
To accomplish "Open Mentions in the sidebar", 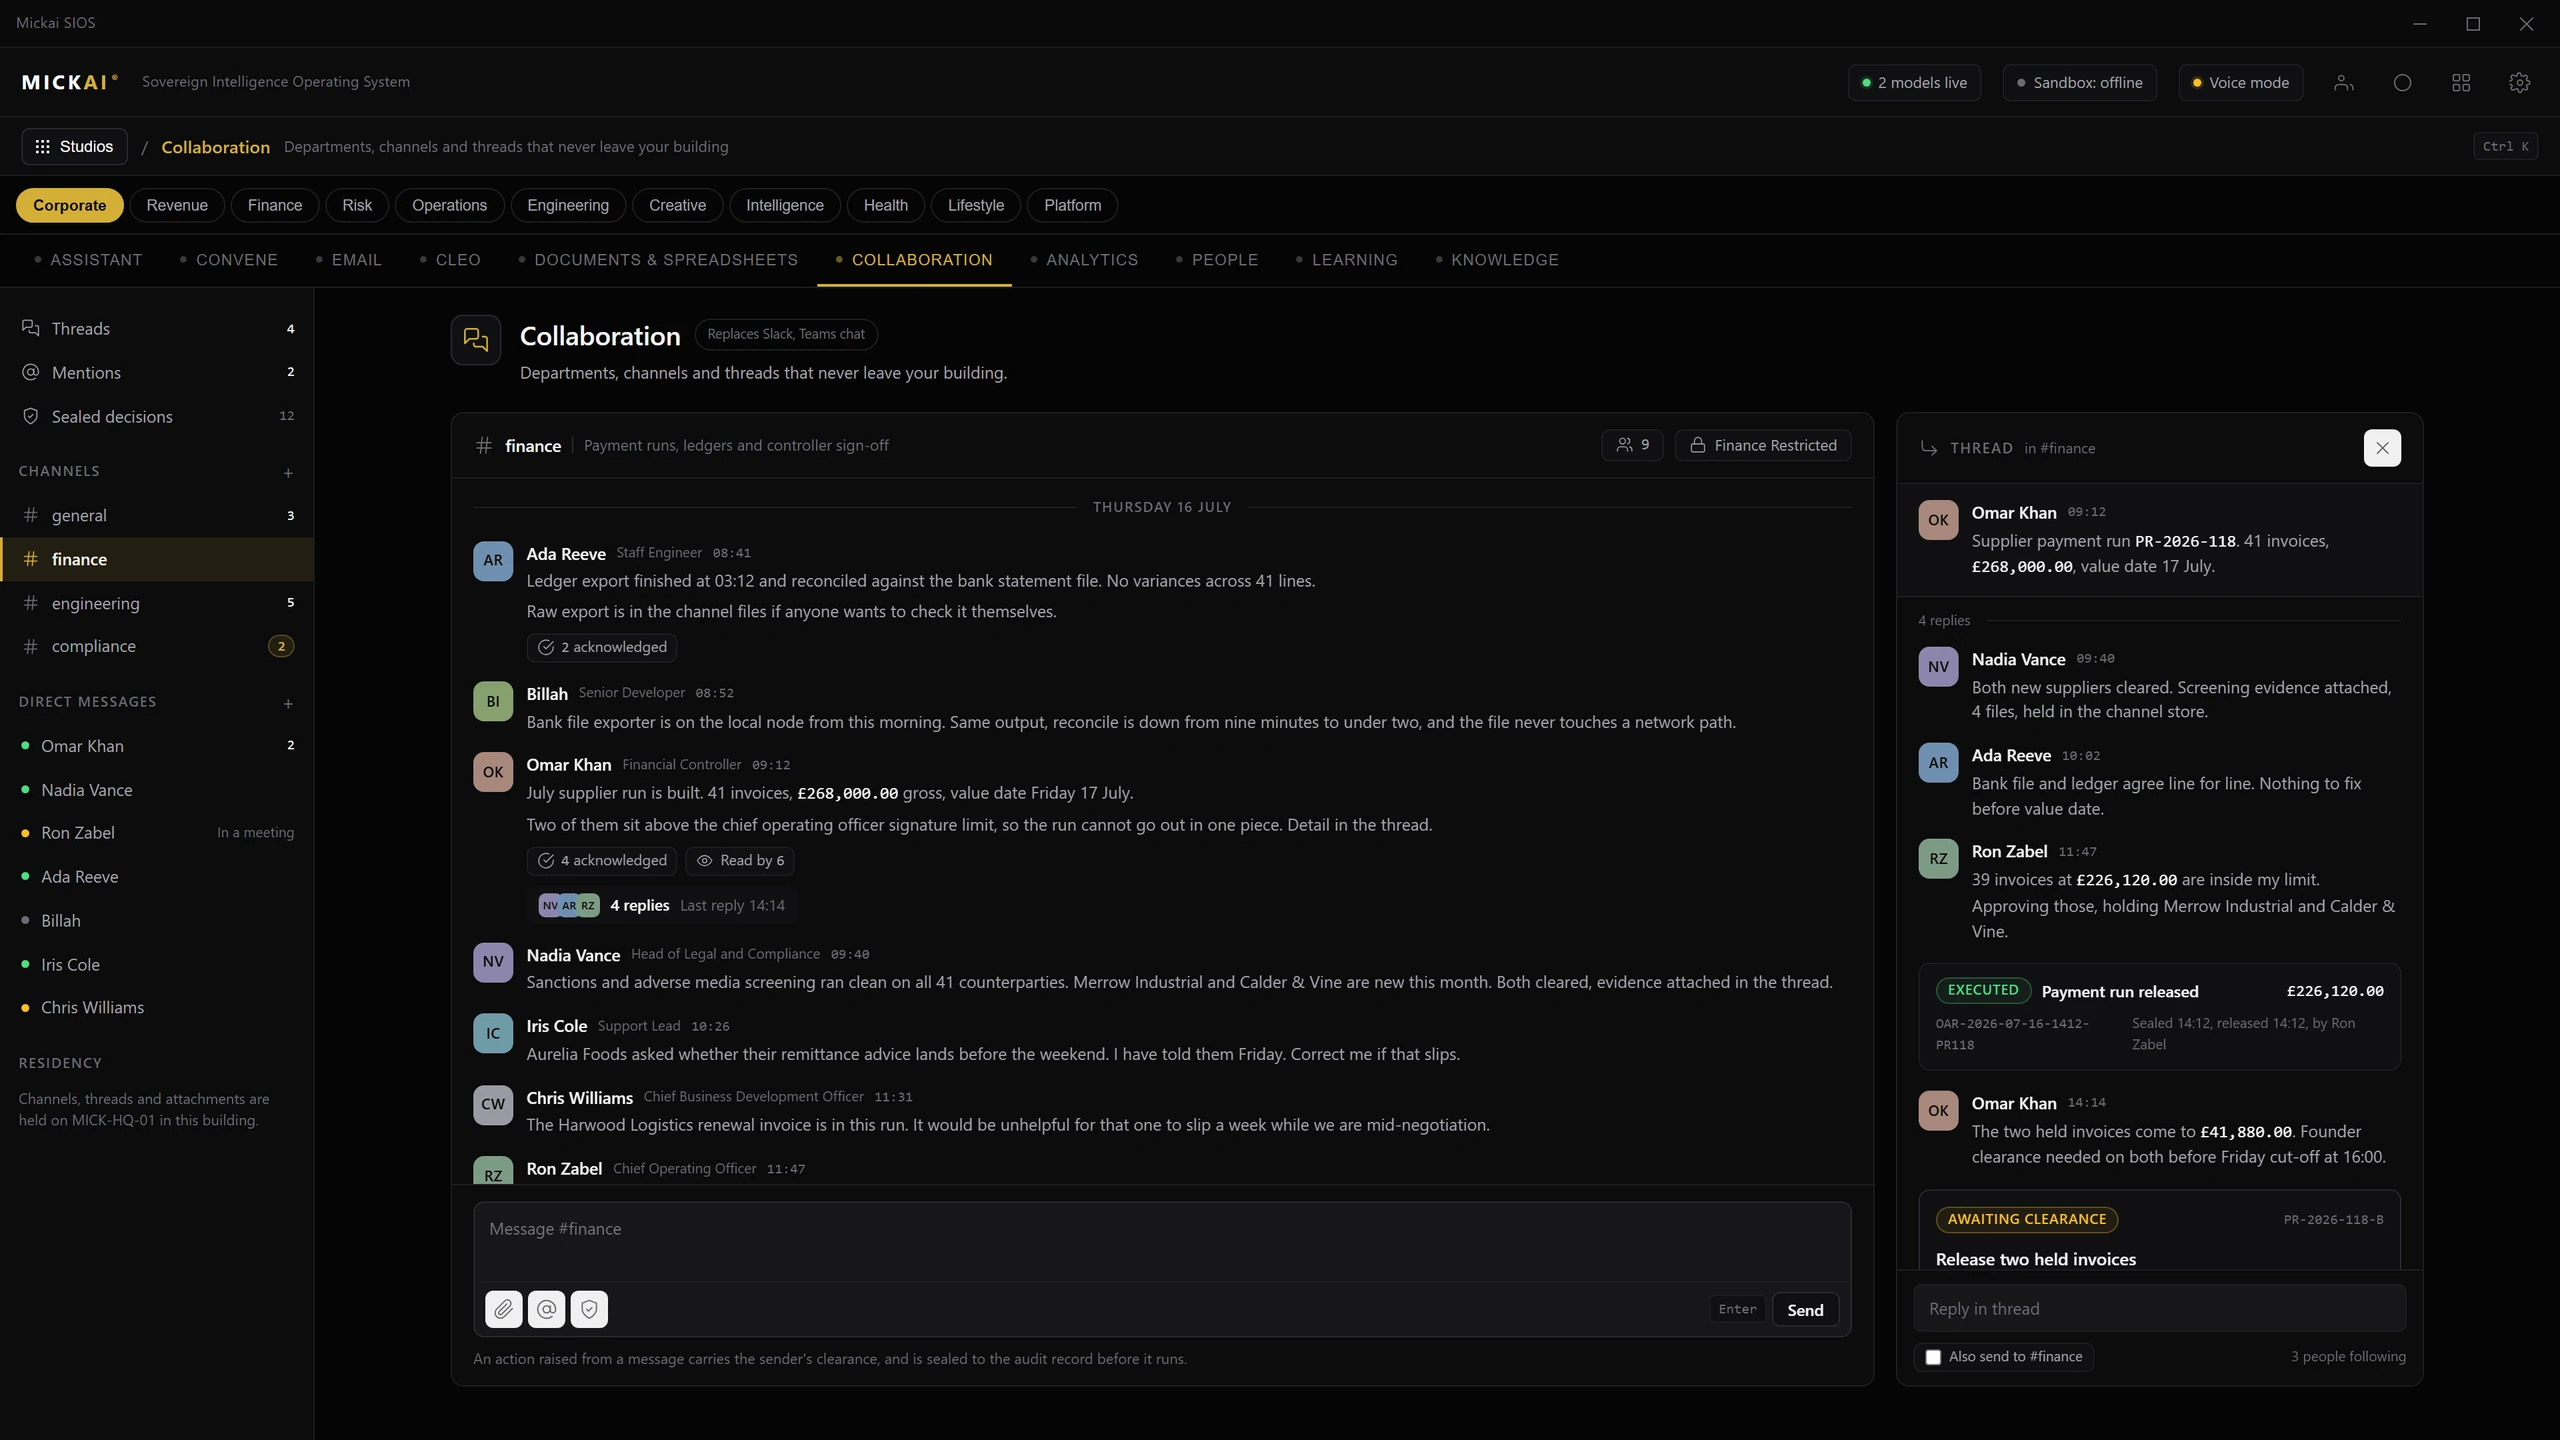I will (x=157, y=372).
